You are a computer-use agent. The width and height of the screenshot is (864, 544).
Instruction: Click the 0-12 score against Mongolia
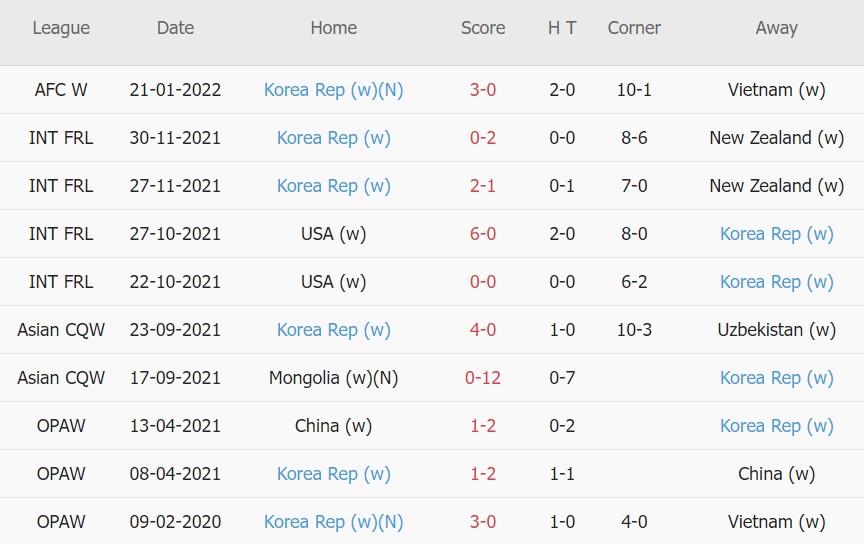483,378
